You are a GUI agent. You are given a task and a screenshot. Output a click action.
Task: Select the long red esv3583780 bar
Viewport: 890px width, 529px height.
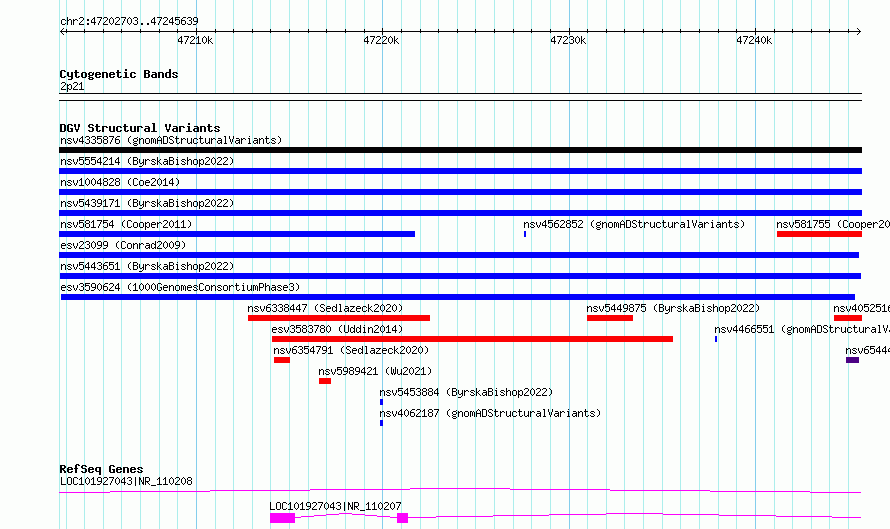coord(472,339)
